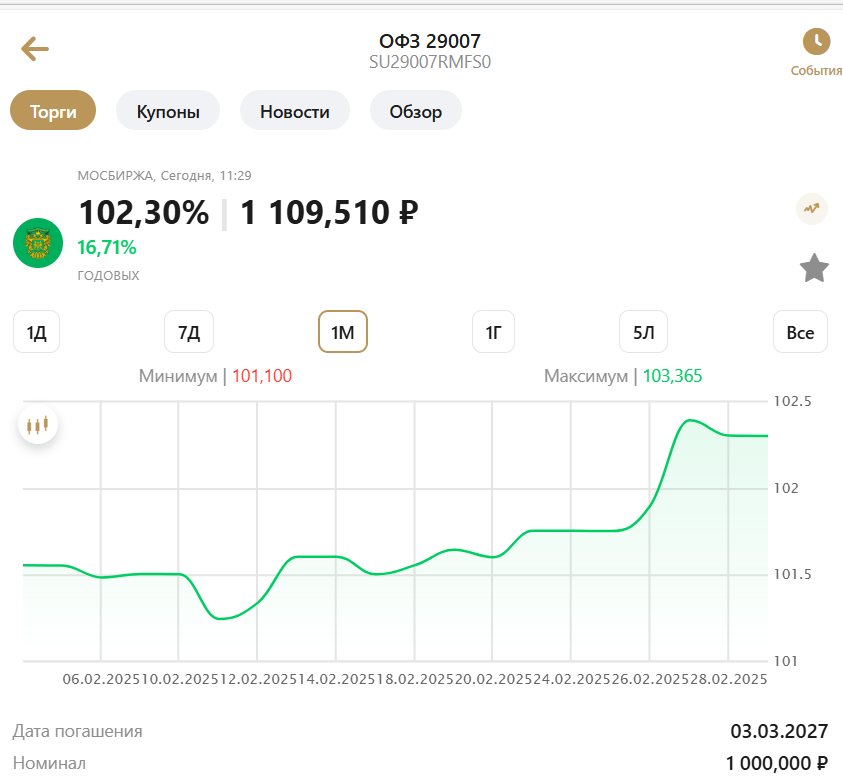Select the 1М chart period
This screenshot has height=783, width=843.
tap(343, 332)
